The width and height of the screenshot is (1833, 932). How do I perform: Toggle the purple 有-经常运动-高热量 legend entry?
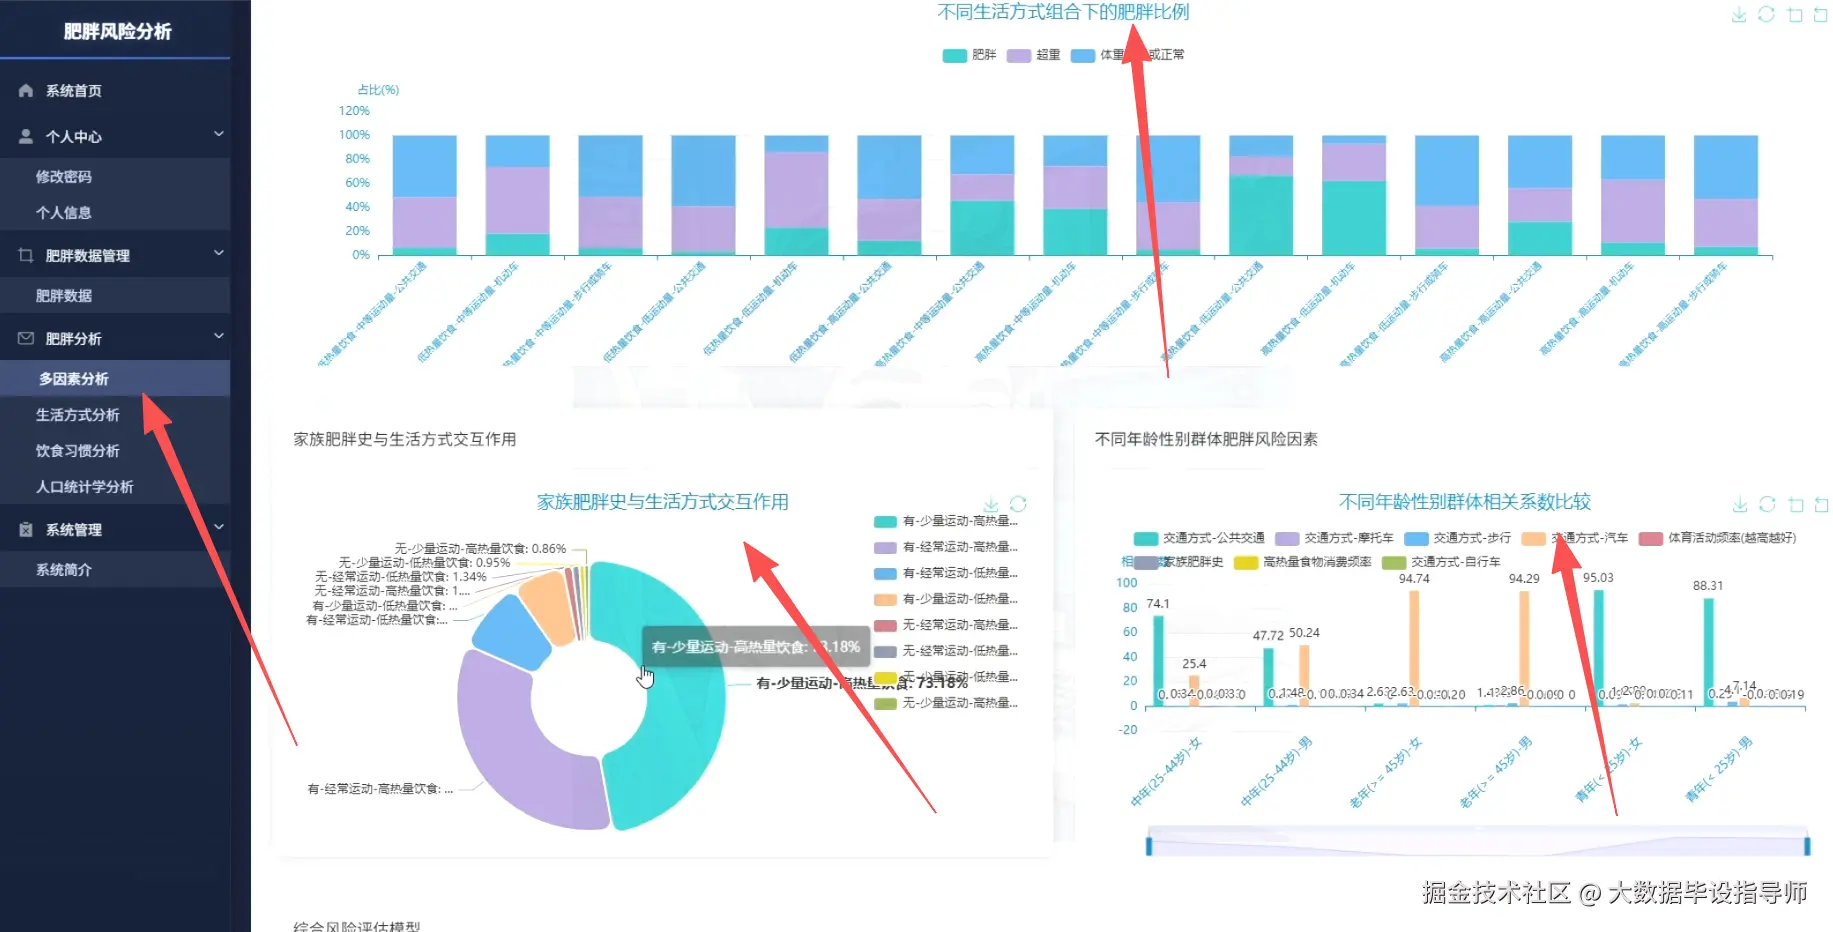[x=945, y=547]
